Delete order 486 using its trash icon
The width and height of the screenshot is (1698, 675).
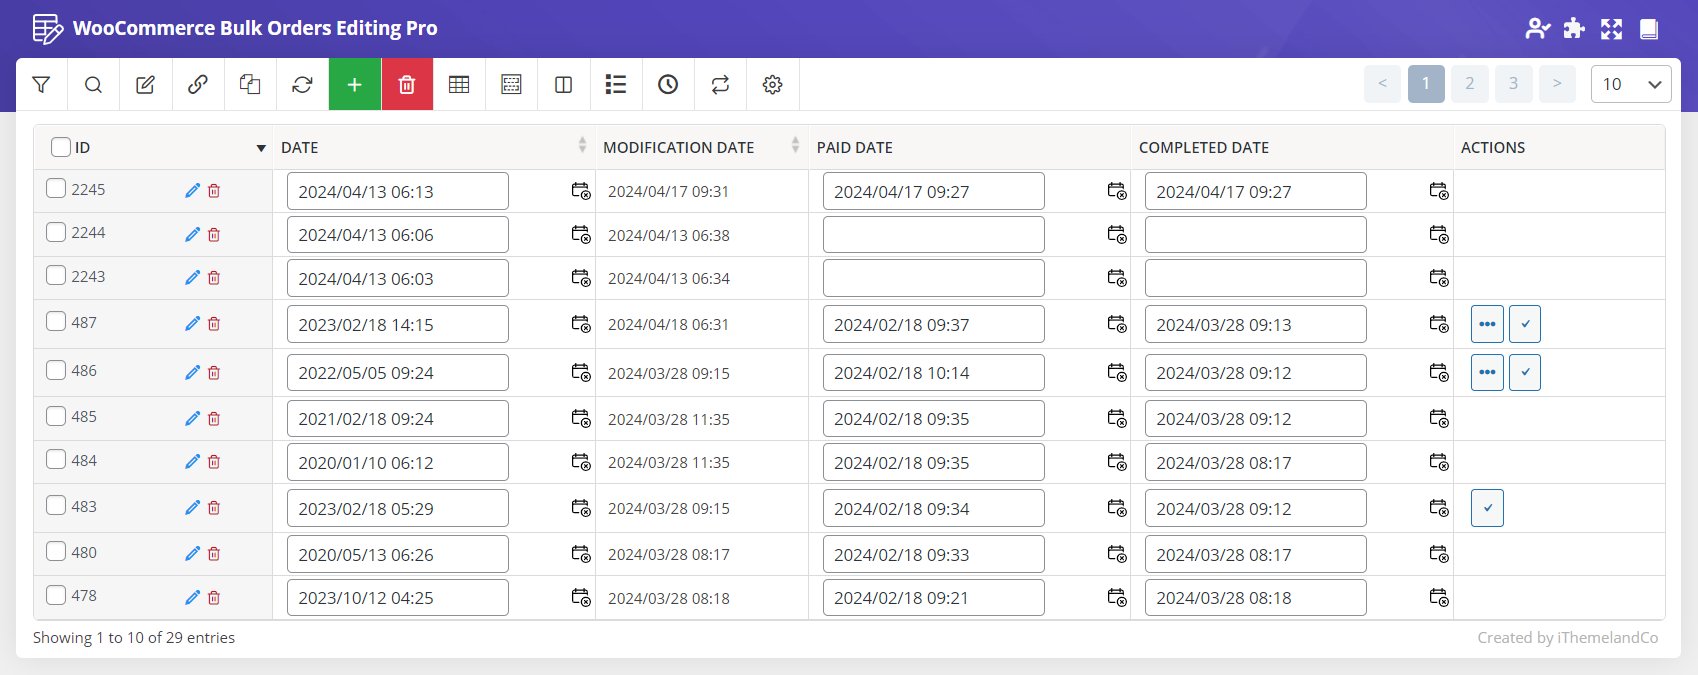tap(214, 373)
